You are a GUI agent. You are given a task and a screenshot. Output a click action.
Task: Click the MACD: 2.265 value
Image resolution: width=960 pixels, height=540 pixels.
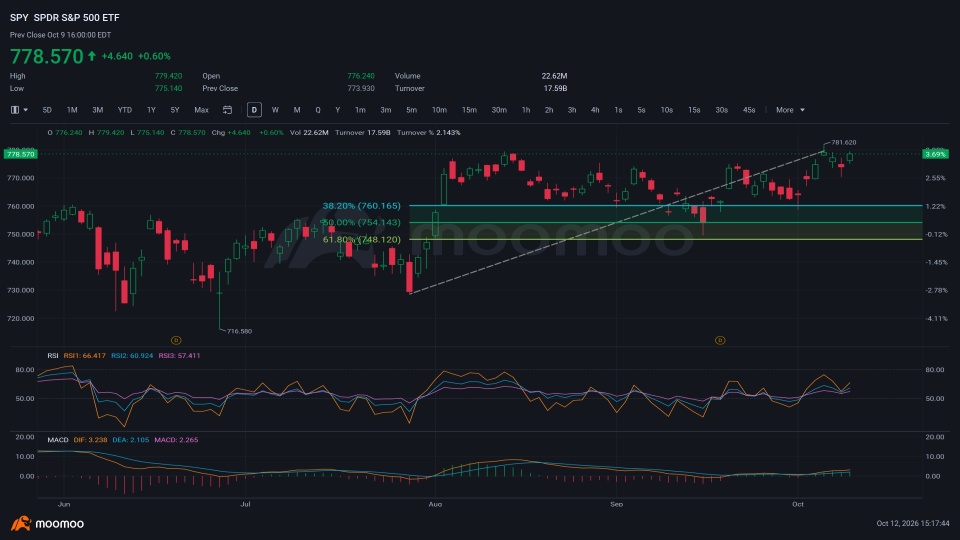point(176,440)
